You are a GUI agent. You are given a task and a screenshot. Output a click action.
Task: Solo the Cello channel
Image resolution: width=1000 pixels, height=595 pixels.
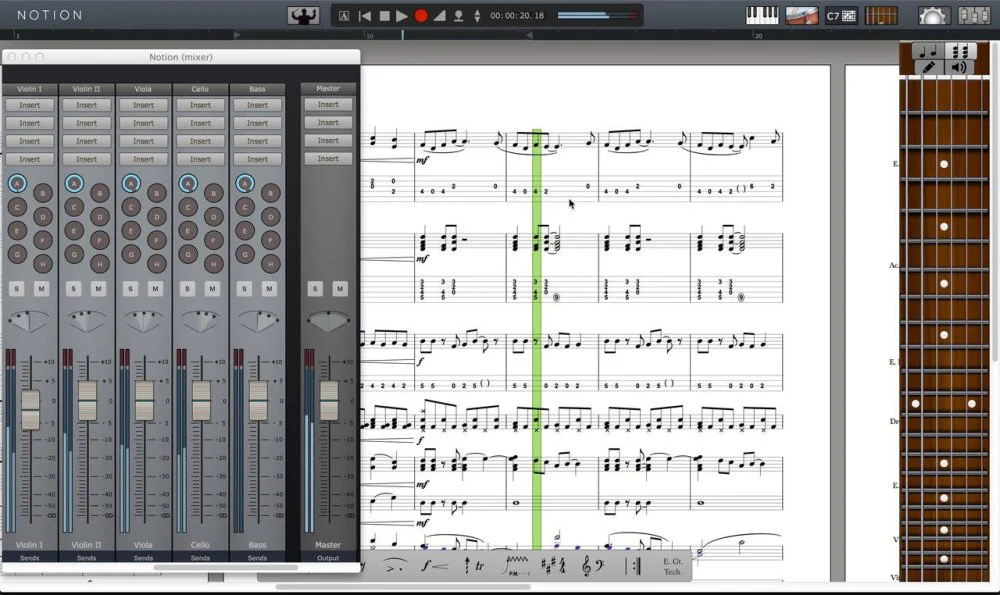[187, 289]
